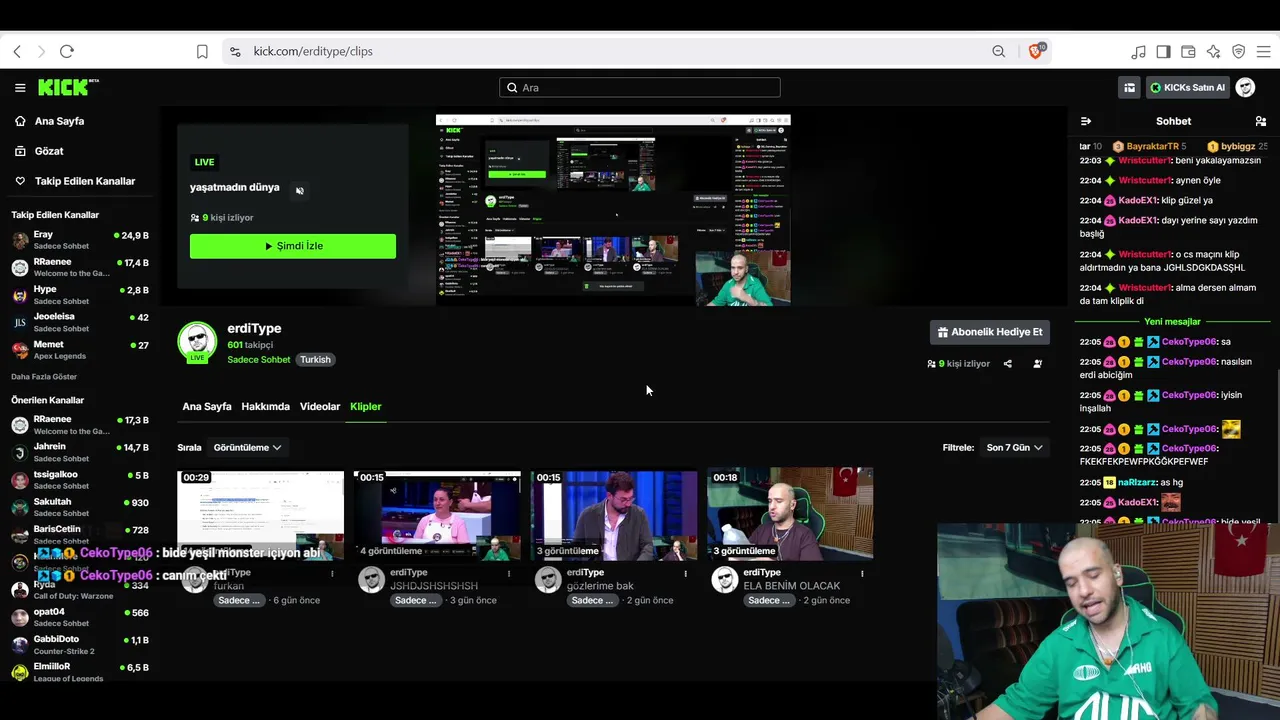The height and width of the screenshot is (720, 1280).
Task: Open the Brave VPN shield icon
Action: (x=1239, y=51)
